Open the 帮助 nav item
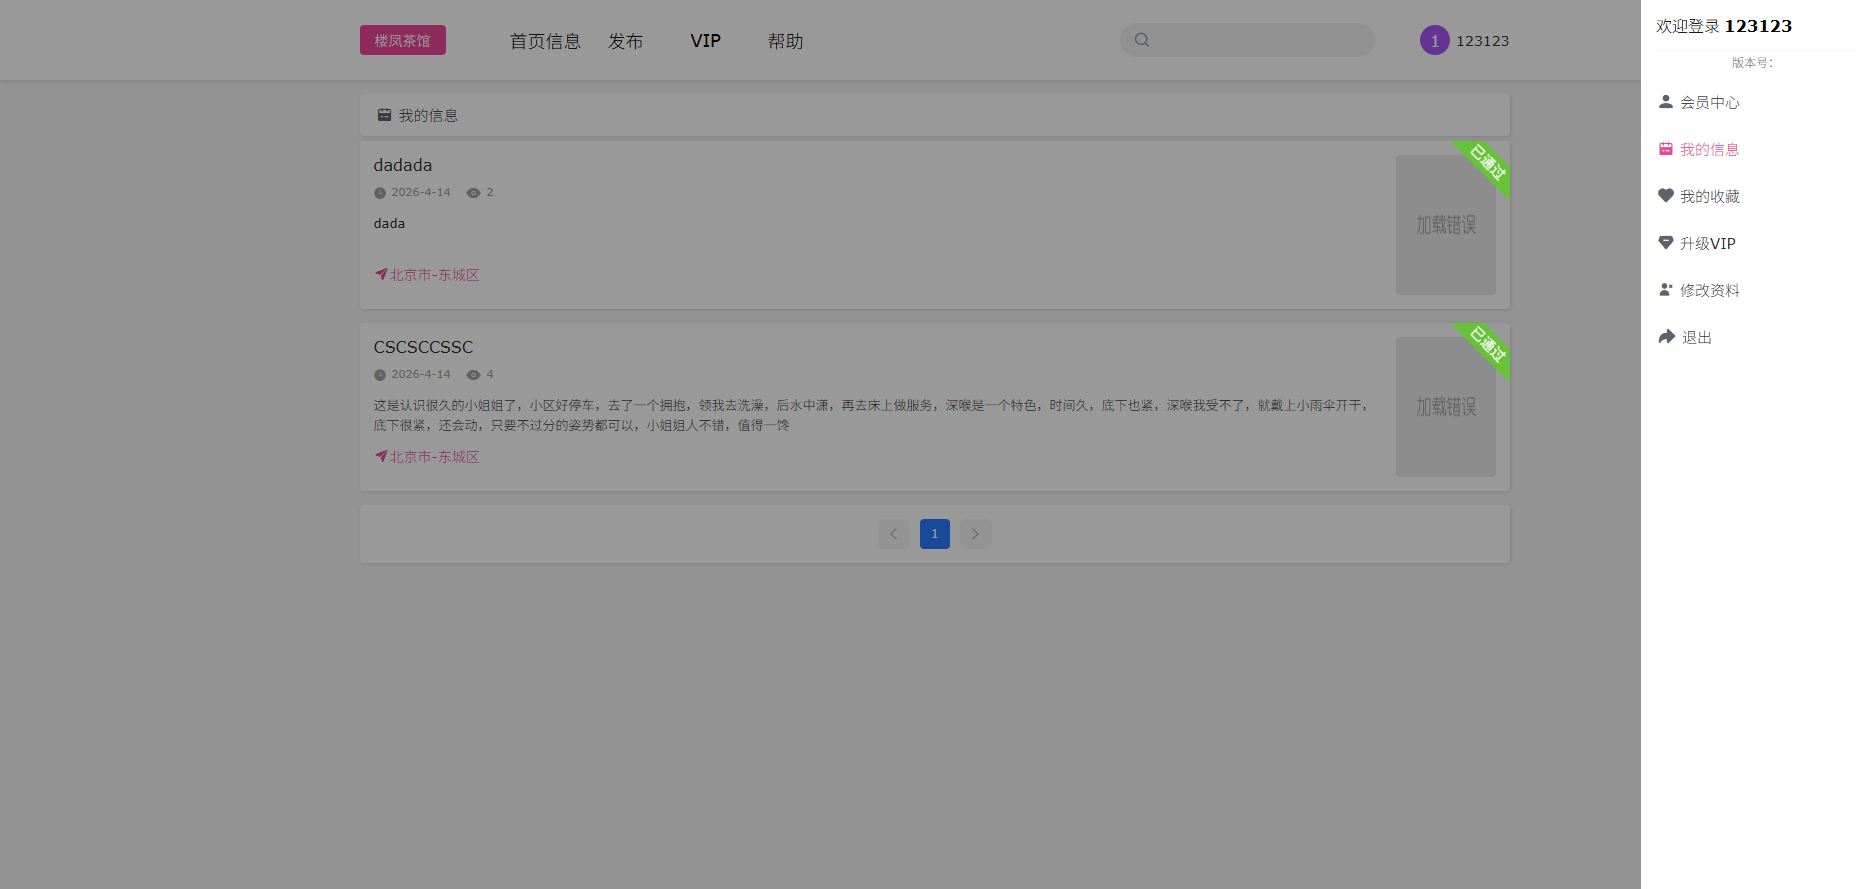 point(785,41)
